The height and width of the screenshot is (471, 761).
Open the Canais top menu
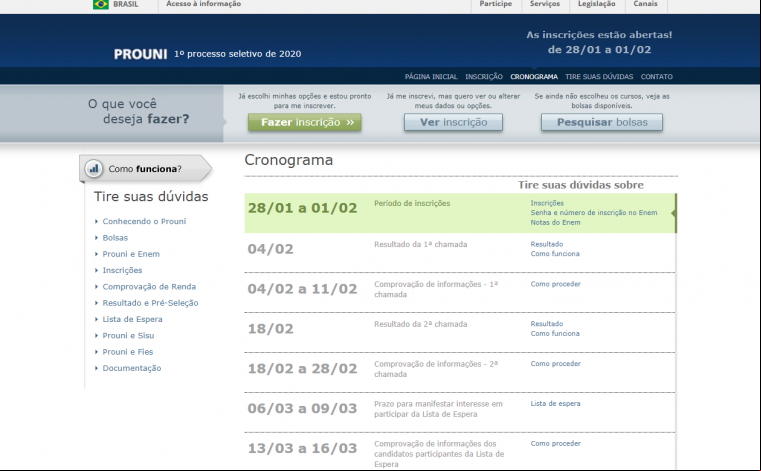pyautogui.click(x=645, y=4)
